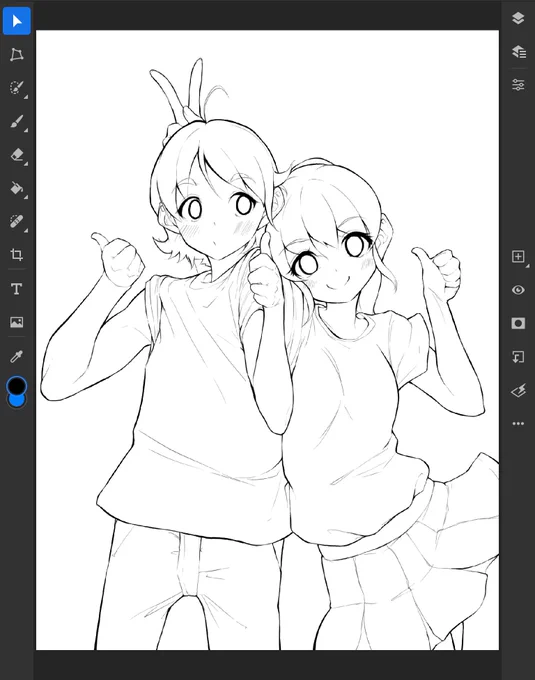Toggle layer visibility eye icon
Screen dimensions: 535x680
(x=518, y=290)
